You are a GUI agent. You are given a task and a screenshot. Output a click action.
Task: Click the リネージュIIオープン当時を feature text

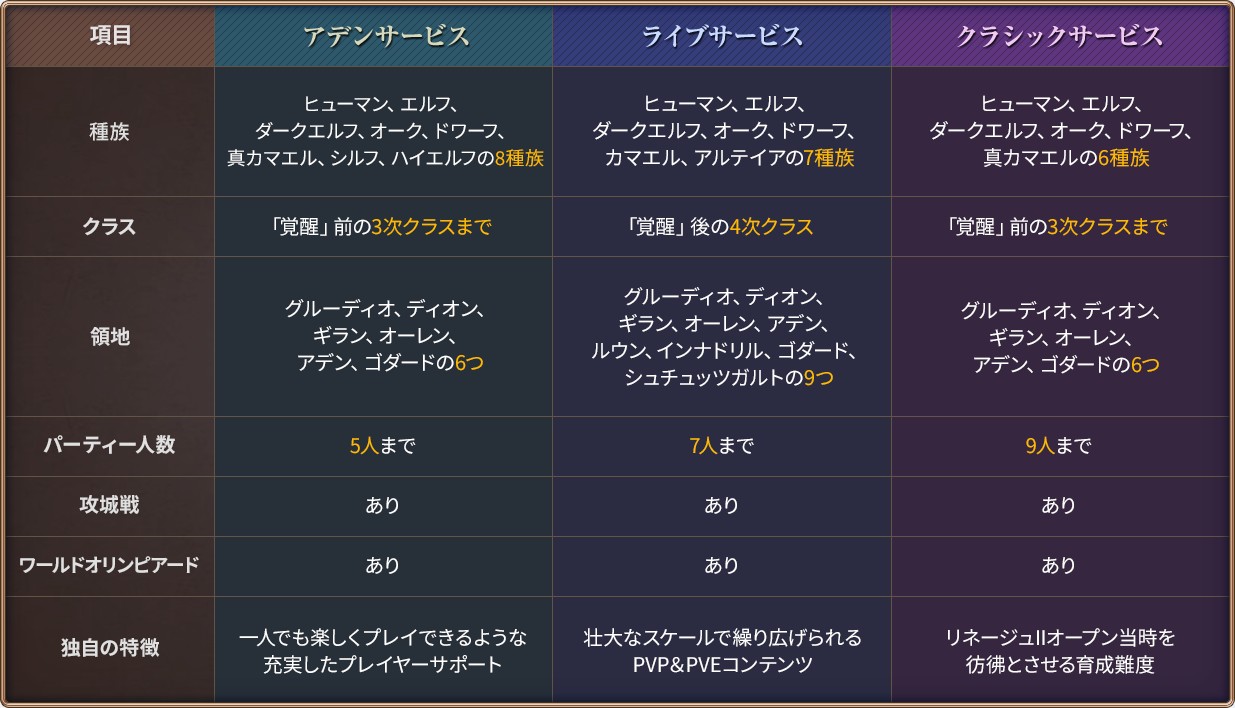pos(1059,638)
